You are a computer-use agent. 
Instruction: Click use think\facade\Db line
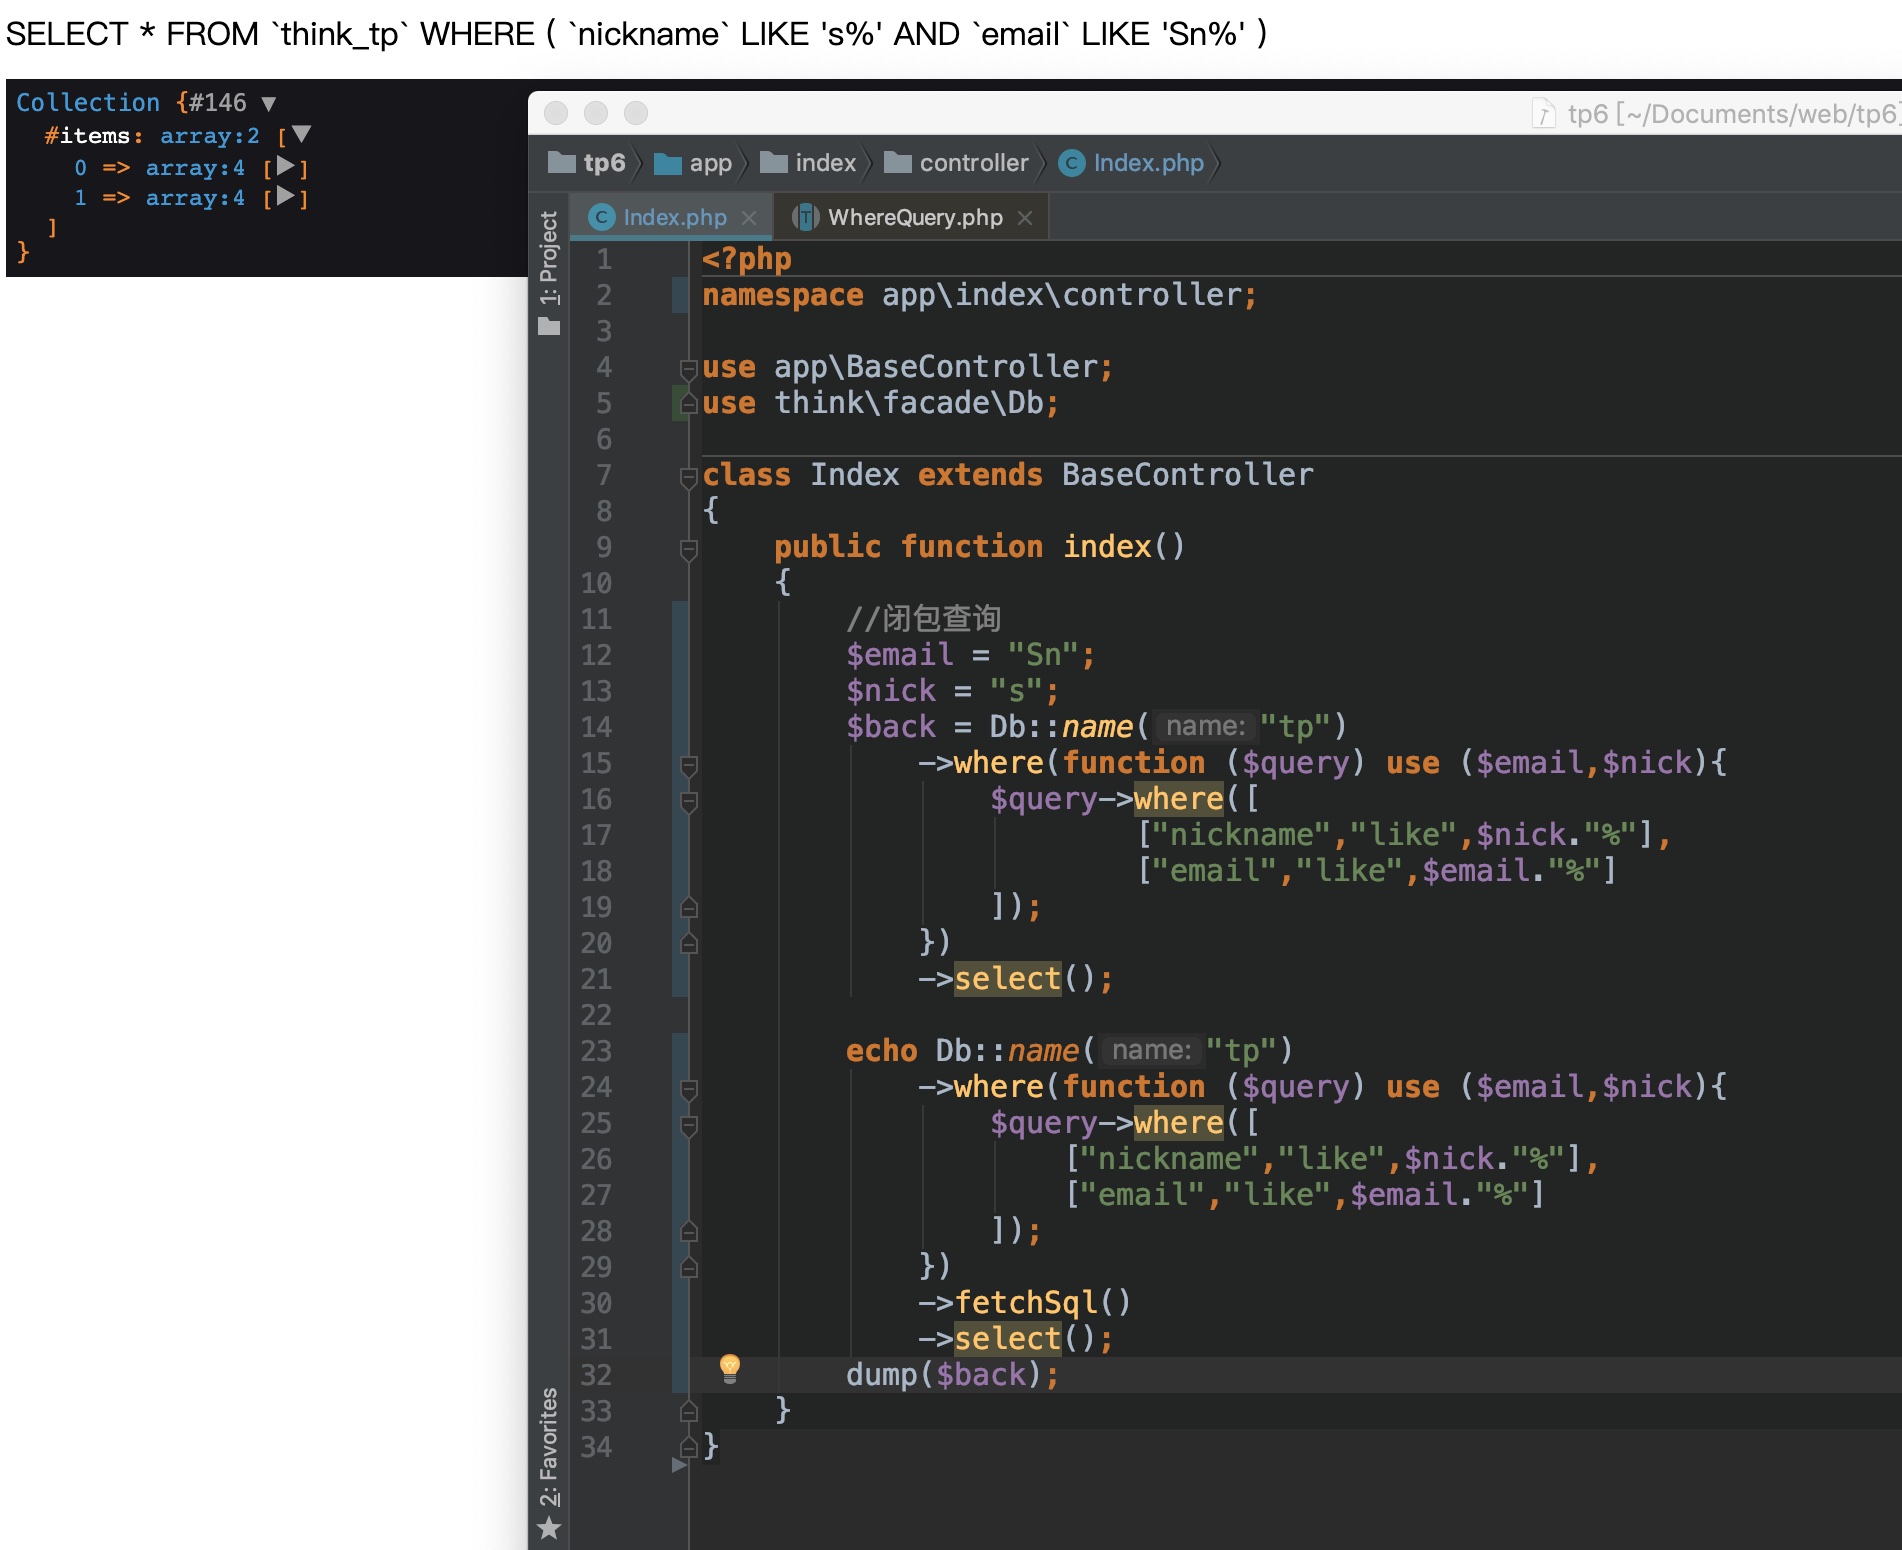tap(880, 403)
